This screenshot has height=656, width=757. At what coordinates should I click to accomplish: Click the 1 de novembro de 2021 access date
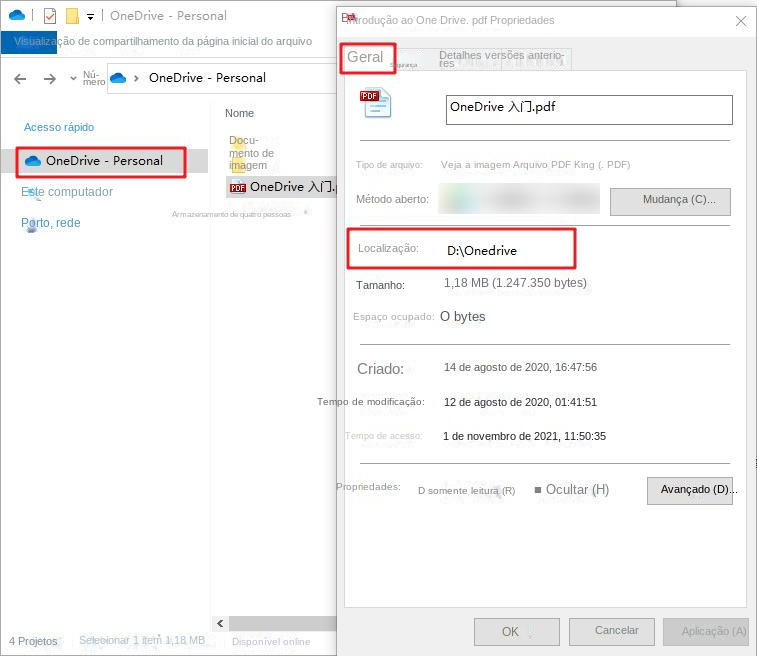pos(524,436)
